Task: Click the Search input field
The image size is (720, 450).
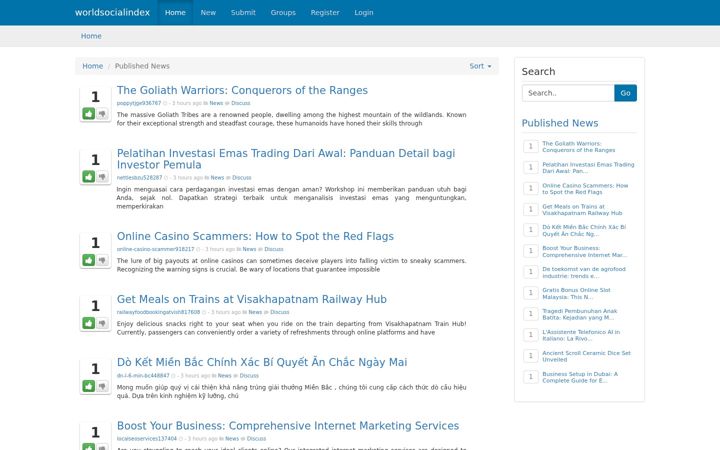Action: tap(568, 93)
